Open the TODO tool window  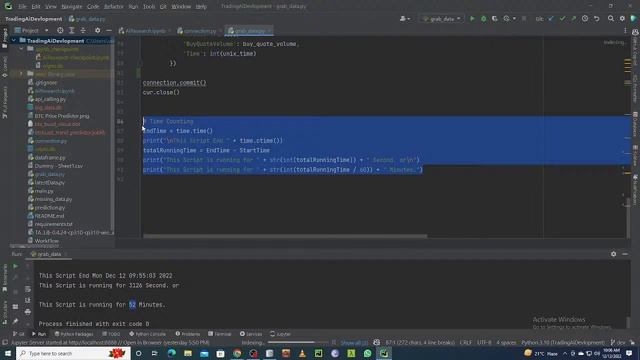[x=111, y=334]
